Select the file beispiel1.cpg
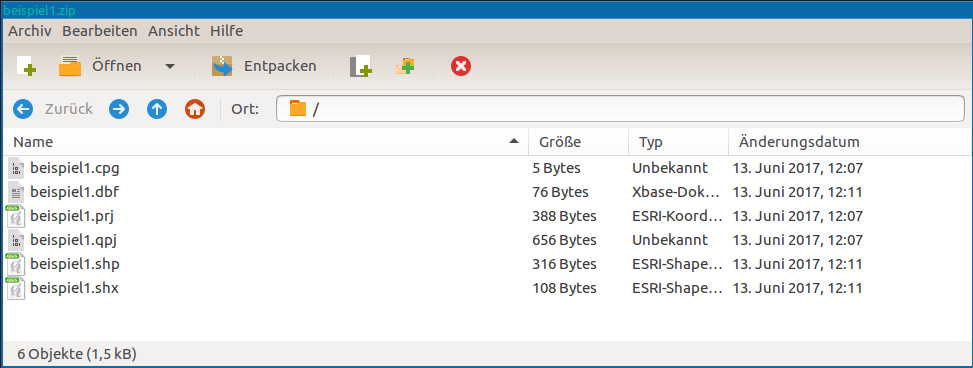The width and height of the screenshot is (973, 368). click(74, 168)
